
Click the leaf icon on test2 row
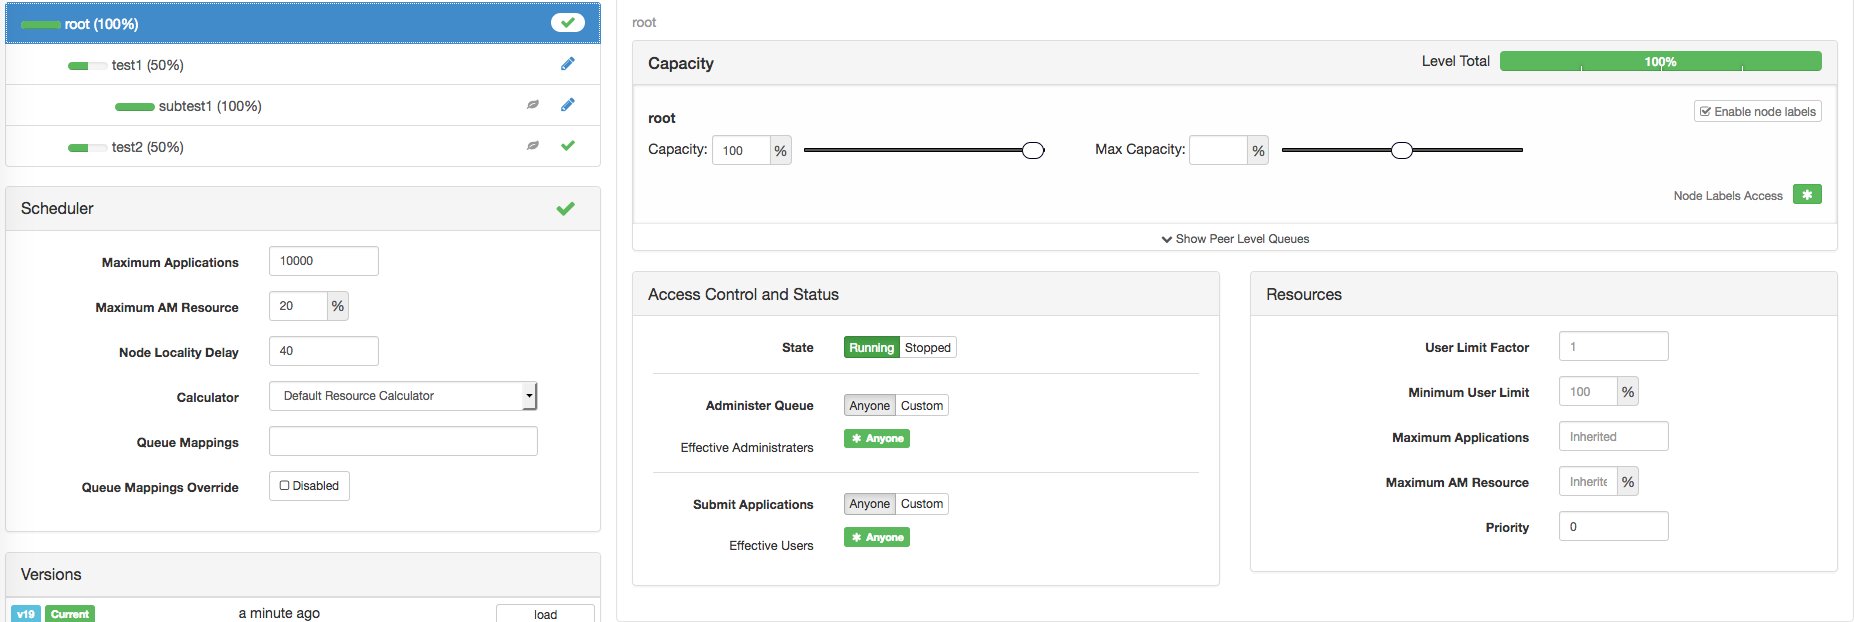[x=533, y=146]
